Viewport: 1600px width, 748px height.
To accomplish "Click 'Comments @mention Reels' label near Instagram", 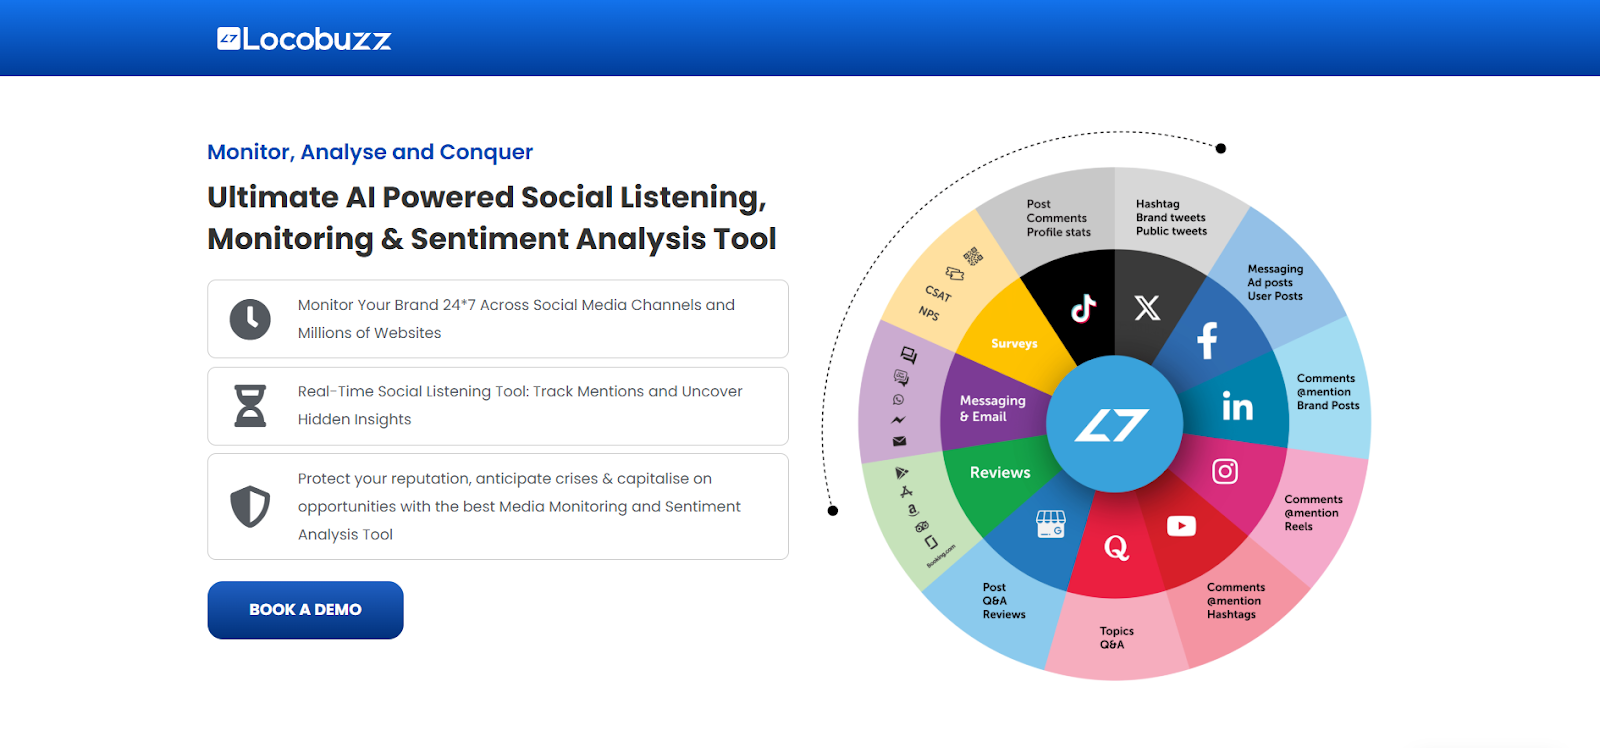I will [x=1313, y=513].
